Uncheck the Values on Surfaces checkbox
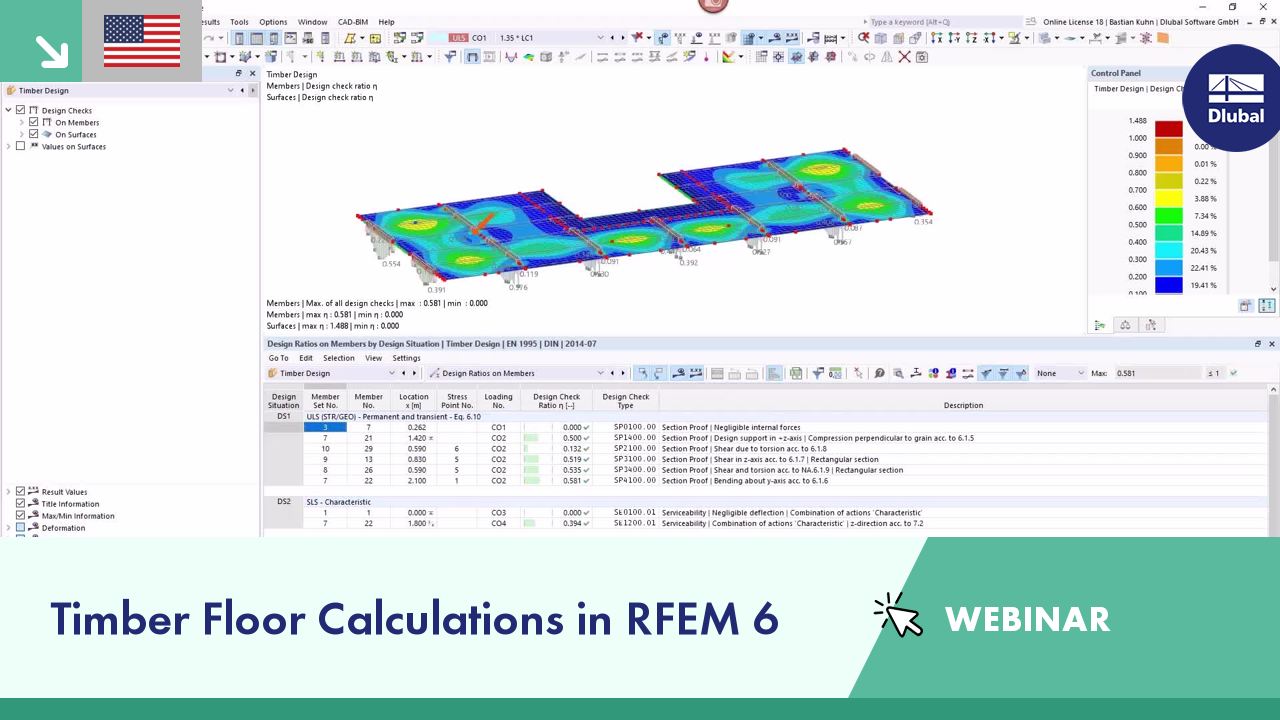This screenshot has height=720, width=1280. (x=21, y=146)
